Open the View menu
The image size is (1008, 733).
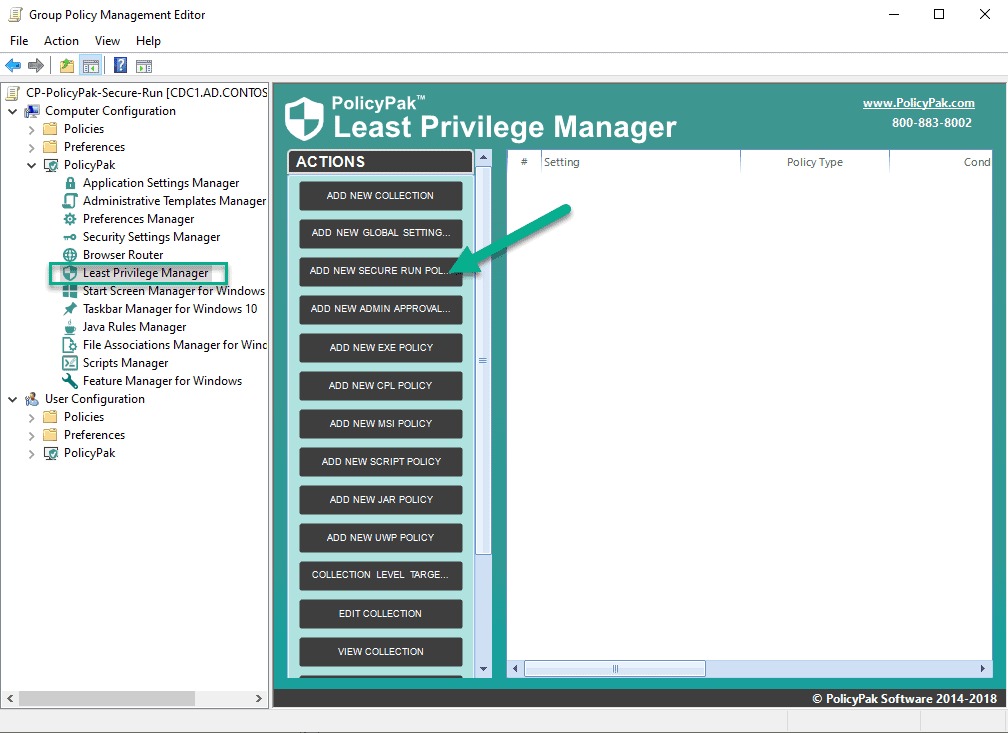click(107, 41)
